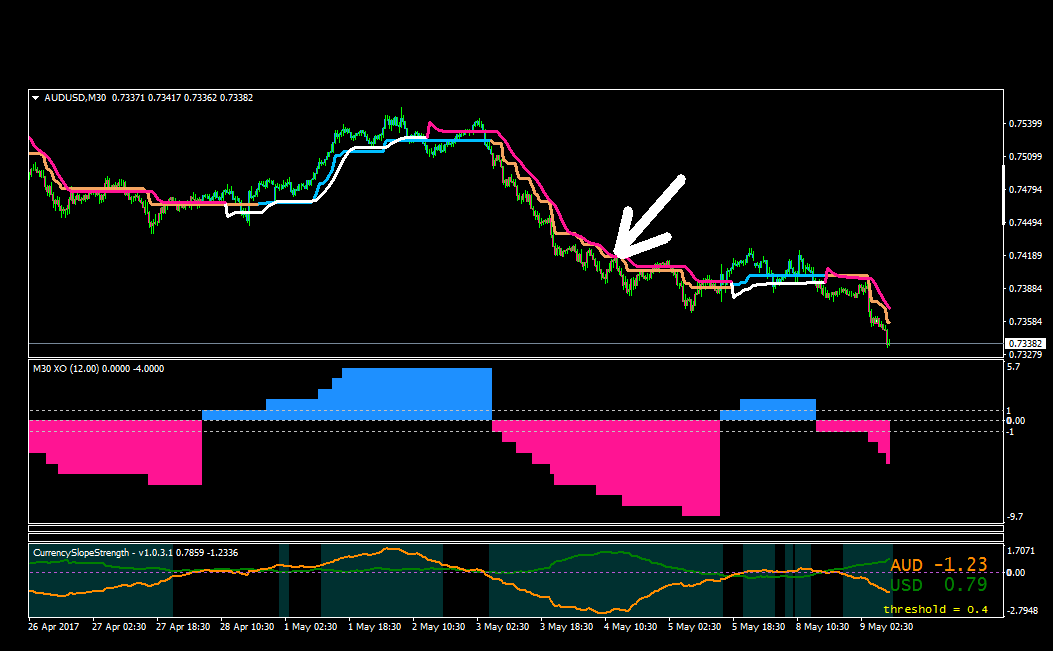Click the large blue XO histogram block

(x=416, y=394)
